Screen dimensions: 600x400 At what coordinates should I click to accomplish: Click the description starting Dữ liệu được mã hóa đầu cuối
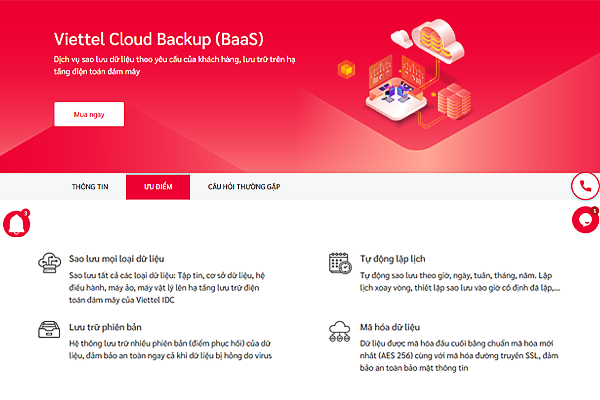tap(459, 356)
